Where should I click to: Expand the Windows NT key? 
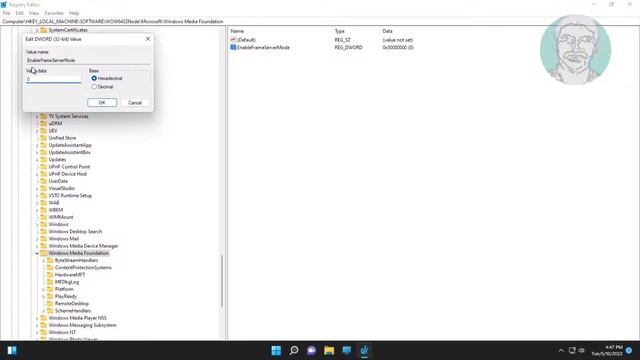pos(37,332)
